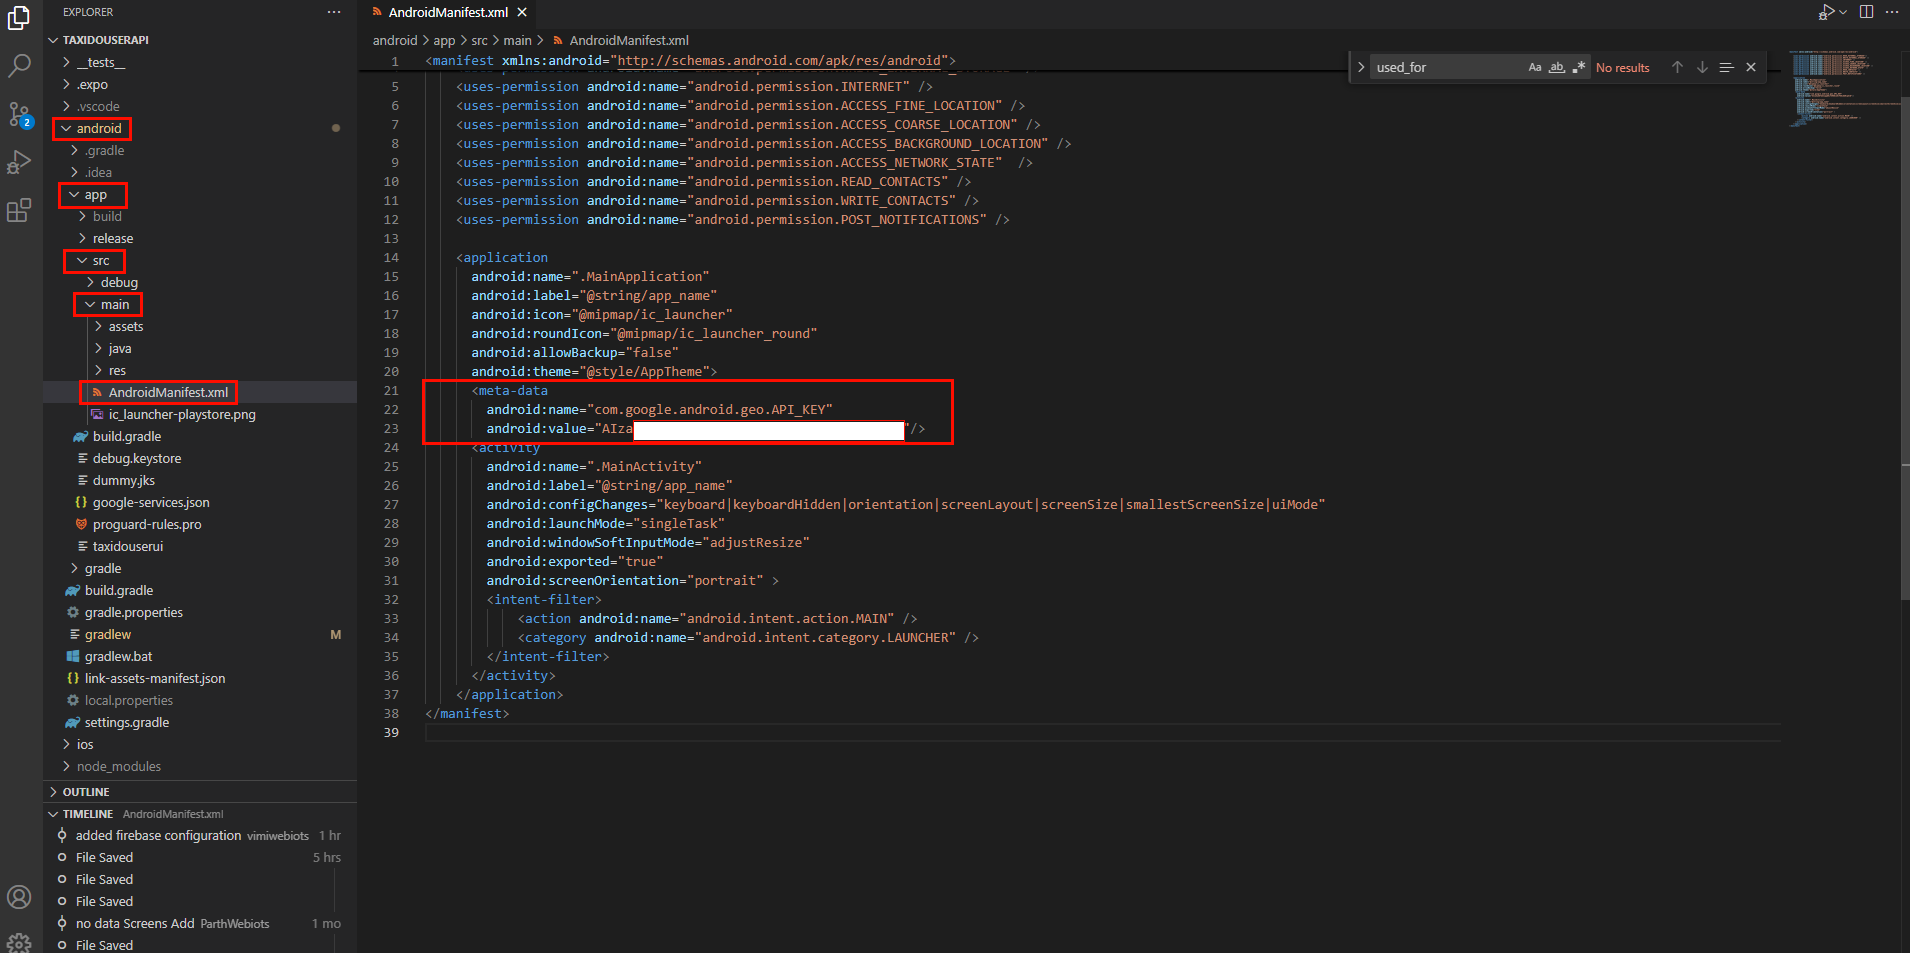Click the split editor icon

tap(1866, 12)
